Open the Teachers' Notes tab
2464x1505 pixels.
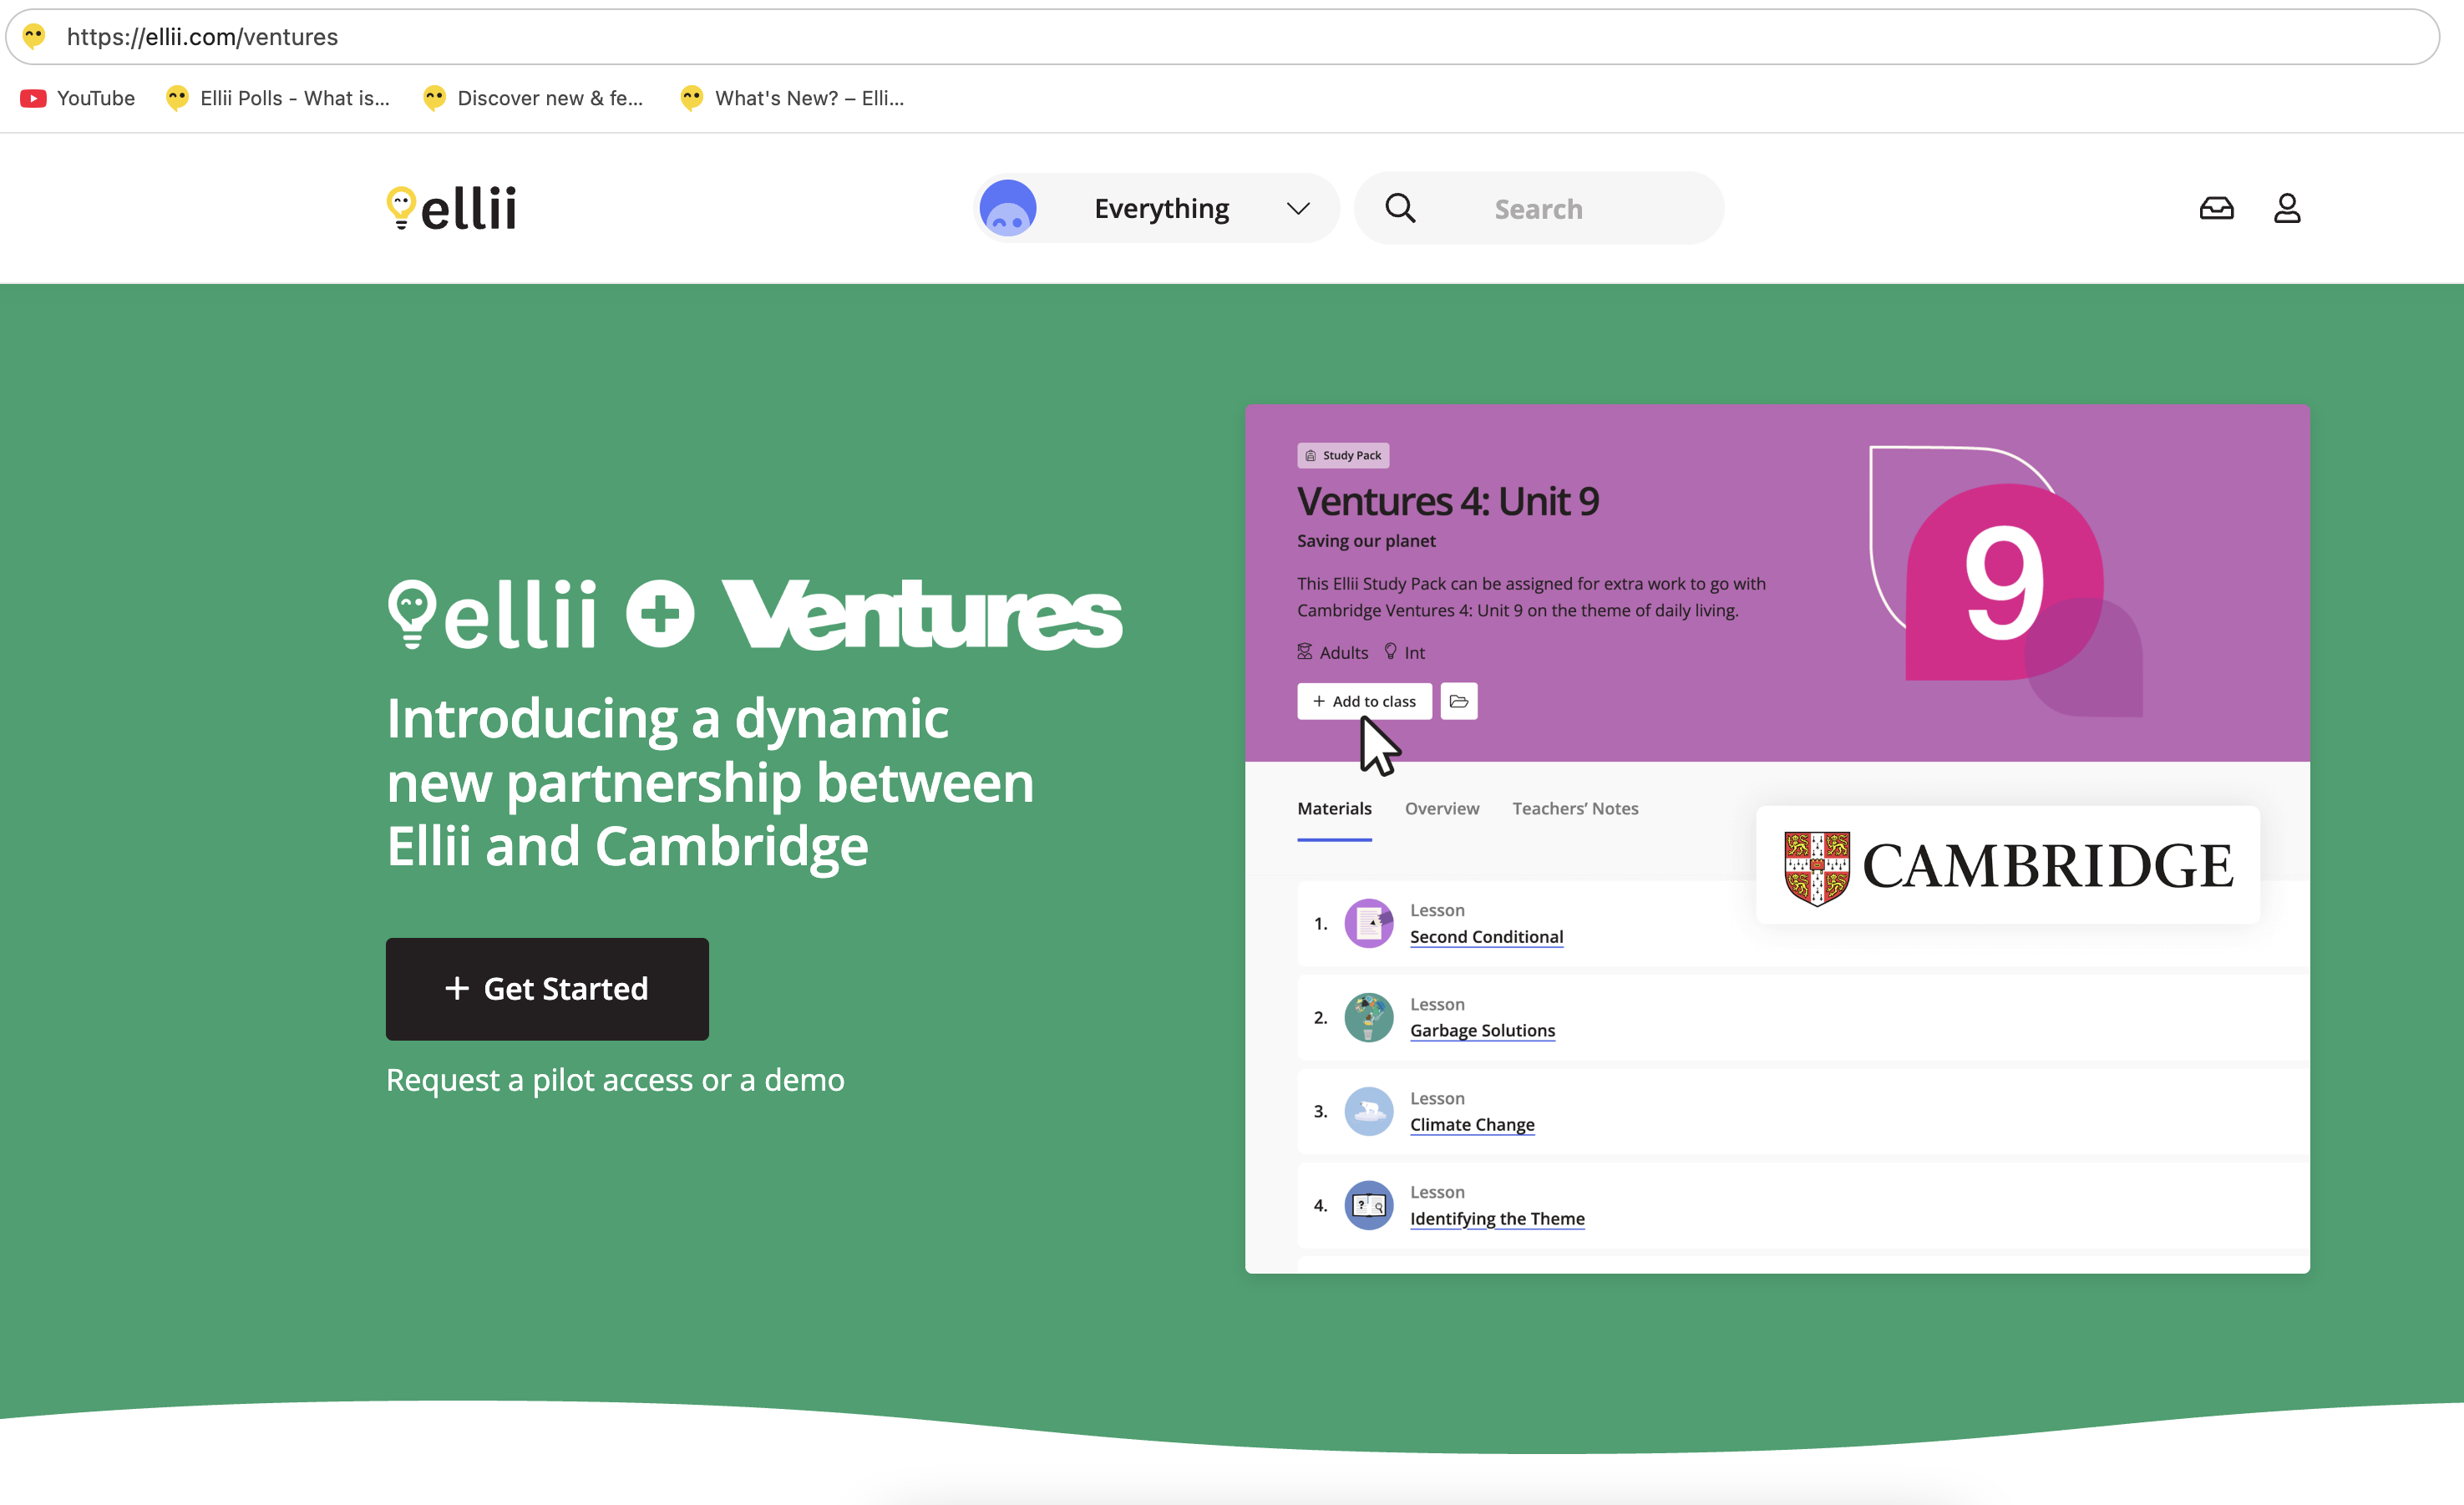point(1575,808)
